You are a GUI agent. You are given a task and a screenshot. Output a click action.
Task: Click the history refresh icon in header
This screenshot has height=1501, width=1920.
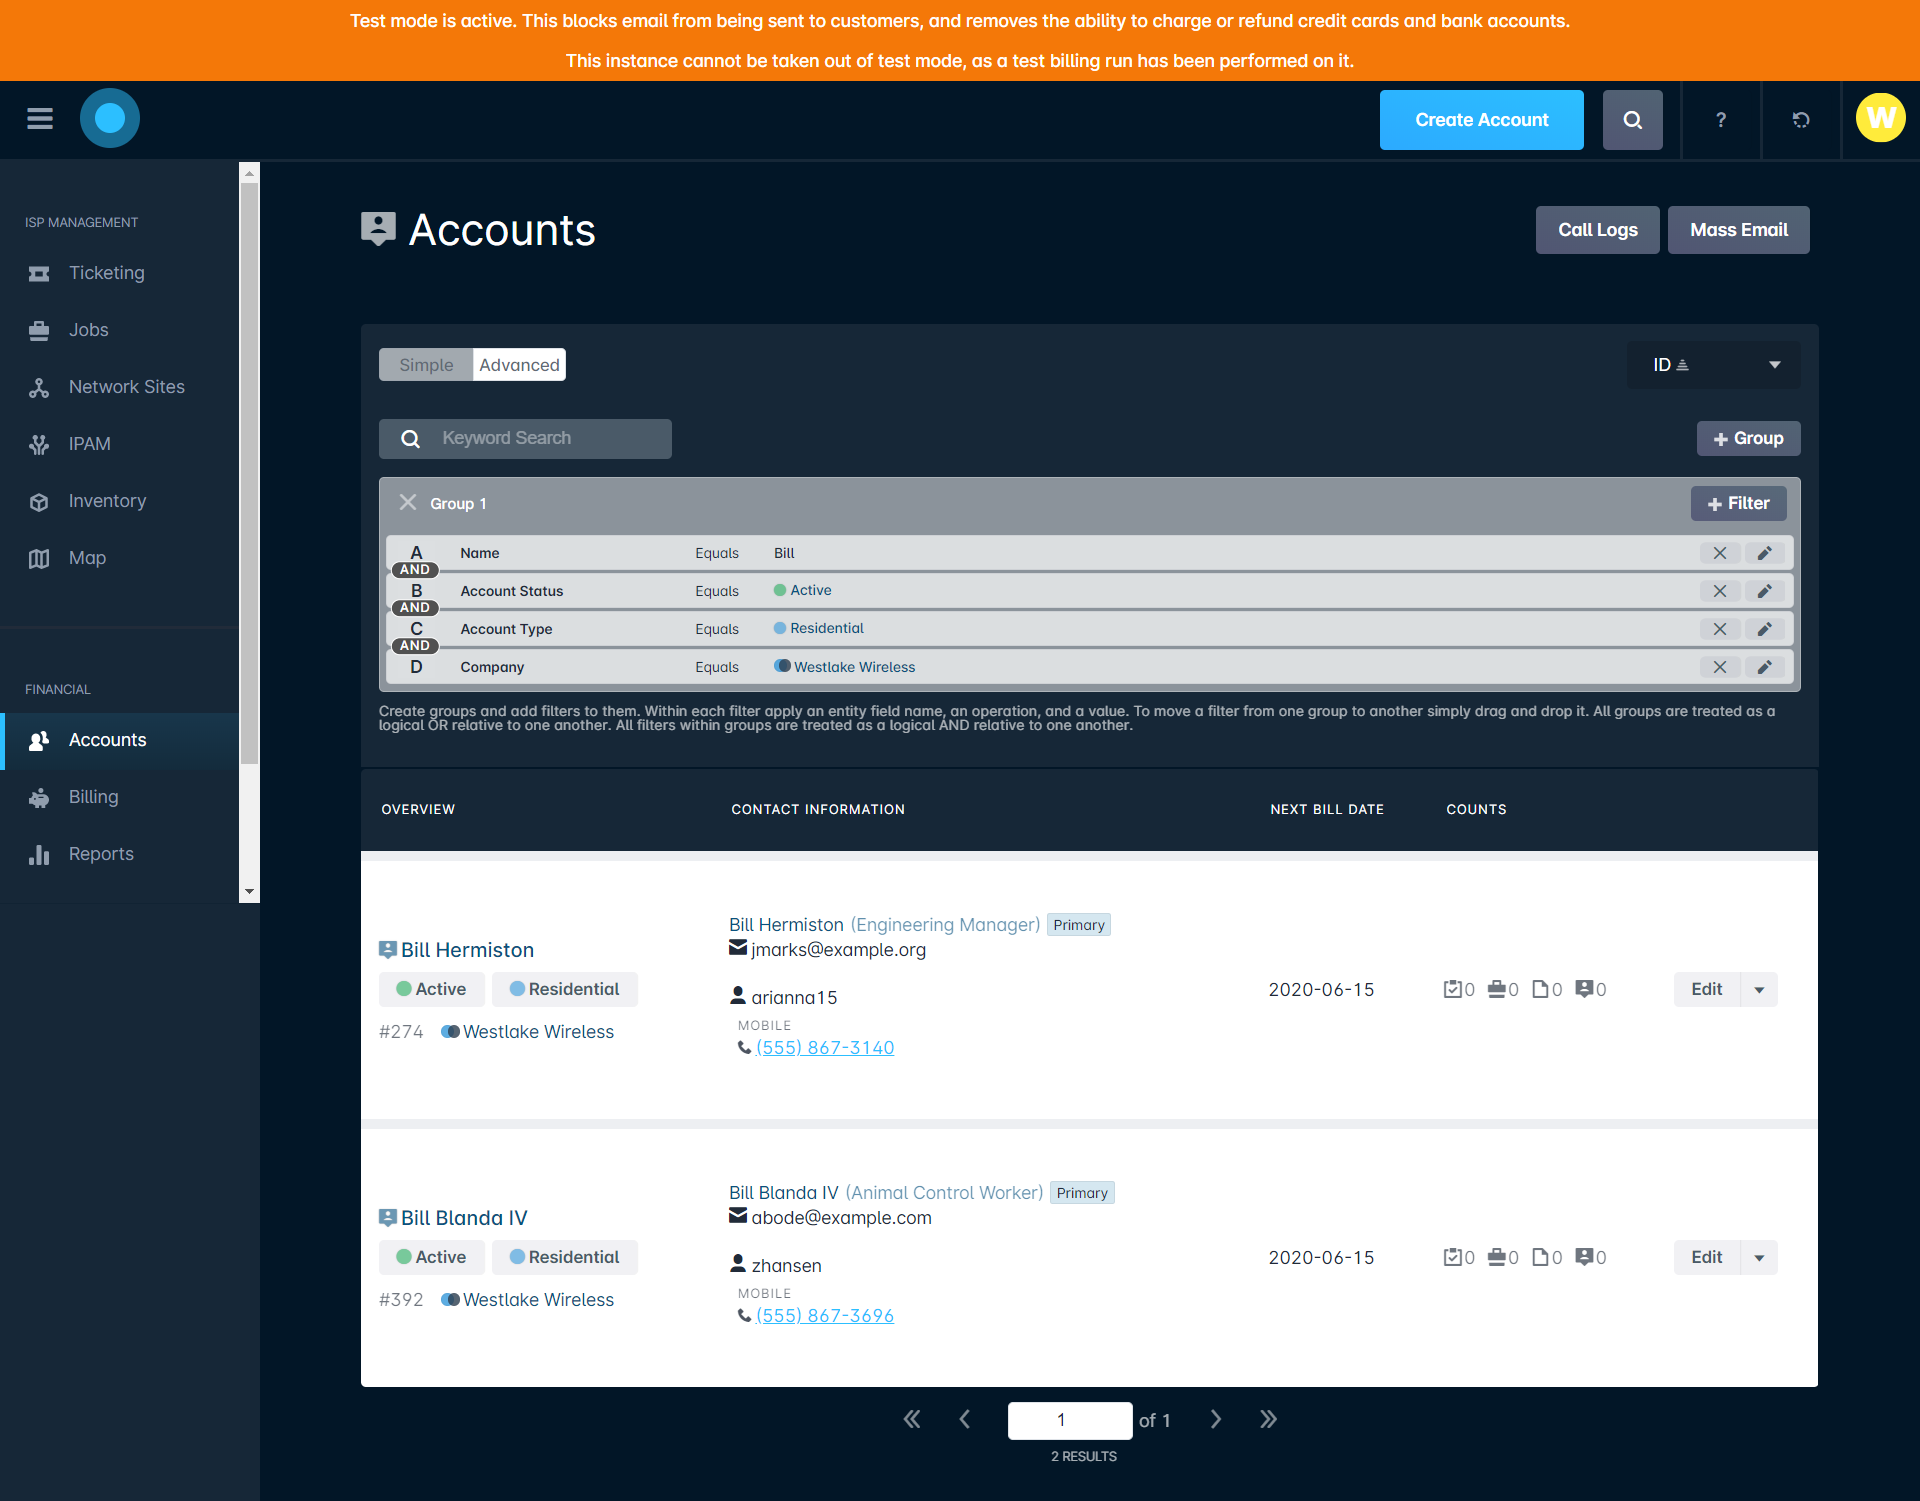(x=1800, y=120)
